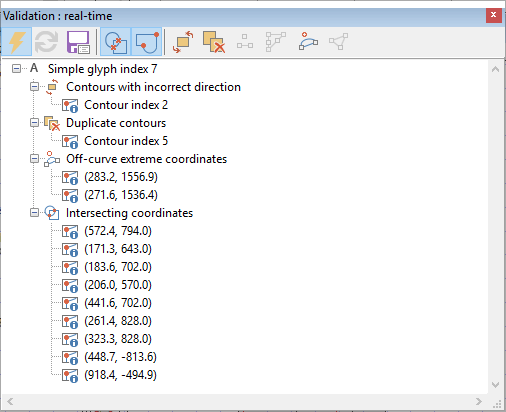Collapse Contours with incorrect direction group
The width and height of the screenshot is (506, 412).
[x=34, y=87]
